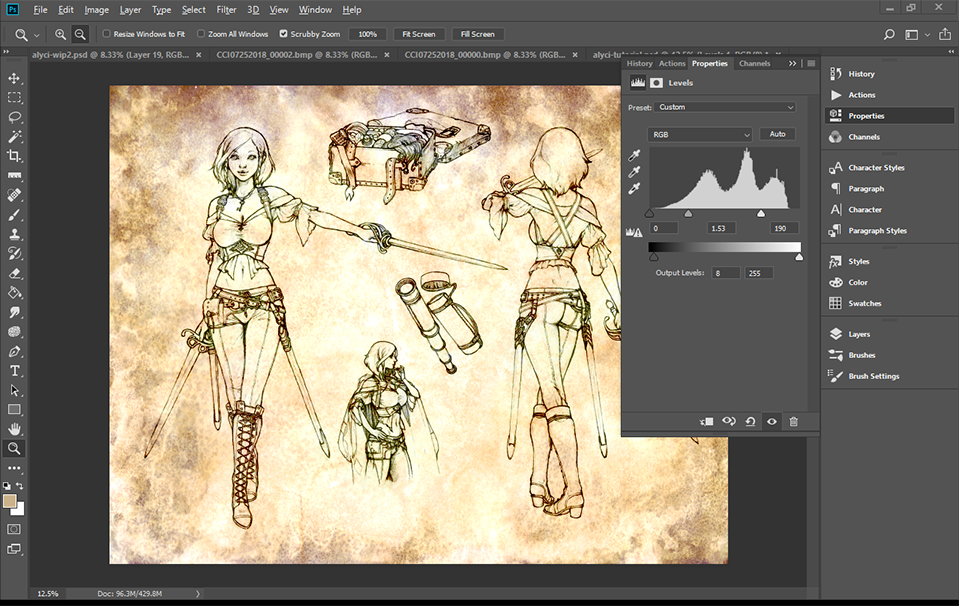Delete the Levels adjustment with trash icon
The image size is (959, 606).
pos(793,422)
